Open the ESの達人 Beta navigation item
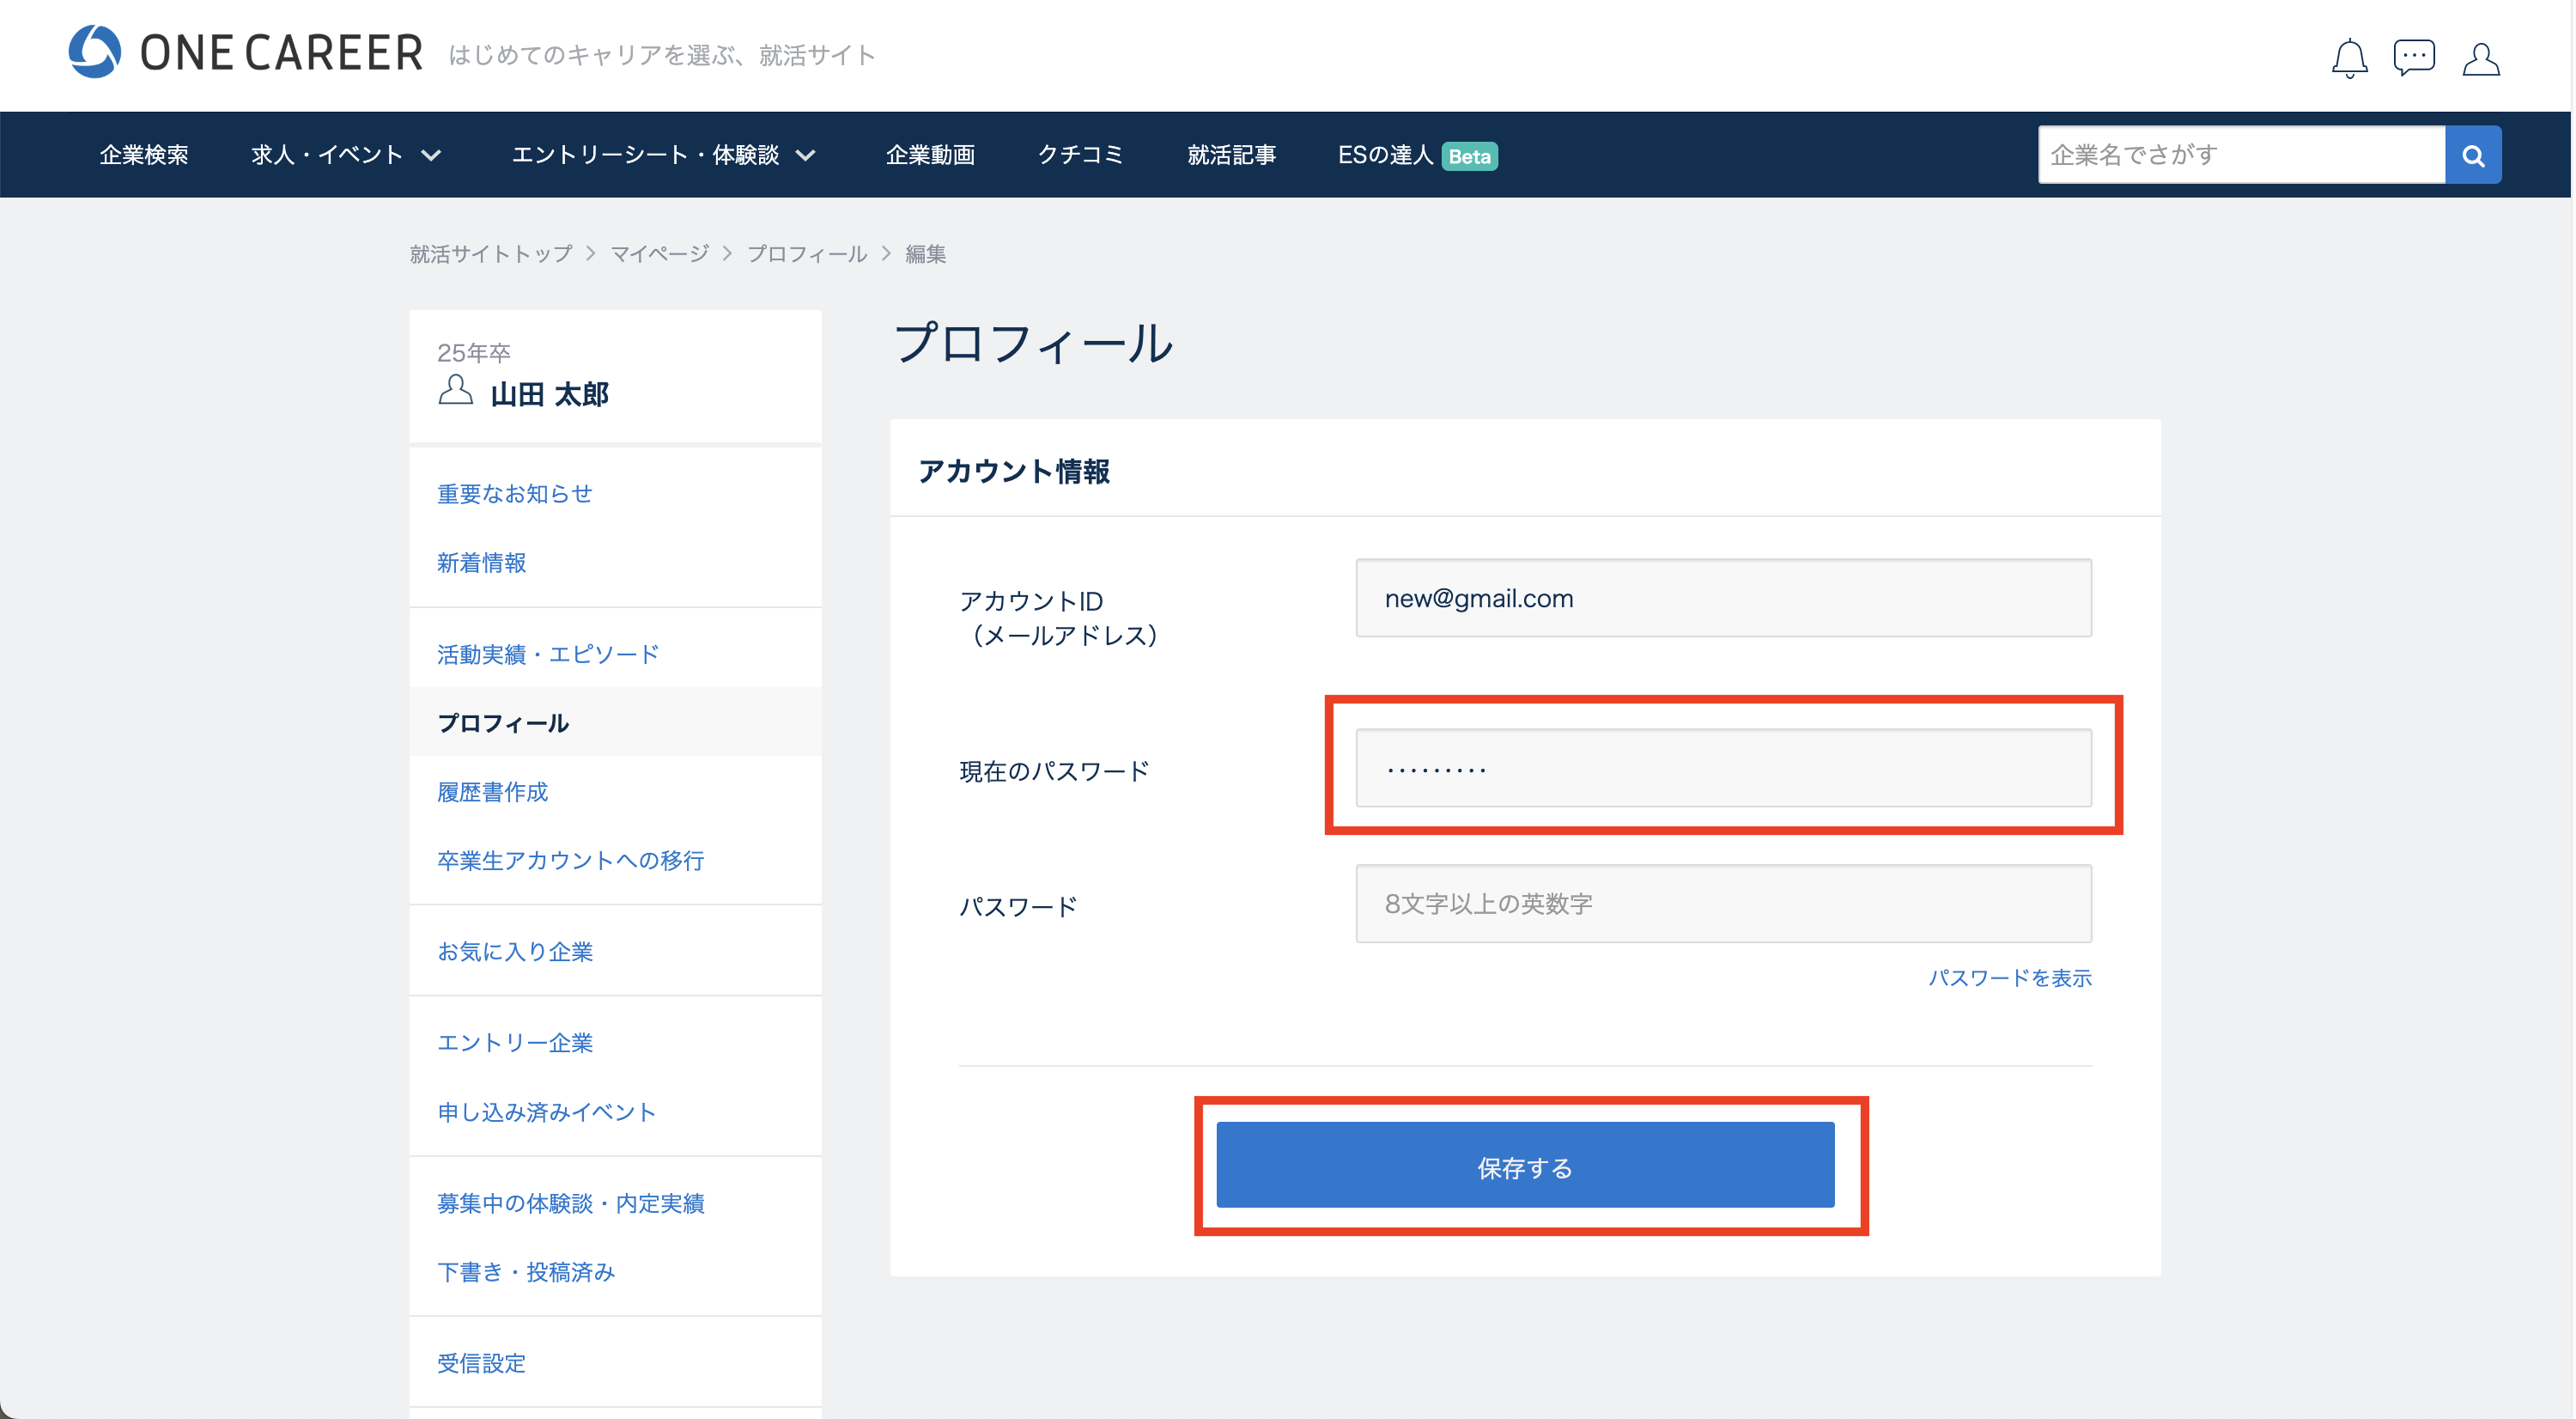Screen dimensions: 2576x1419 pyautogui.click(x=1417, y=155)
